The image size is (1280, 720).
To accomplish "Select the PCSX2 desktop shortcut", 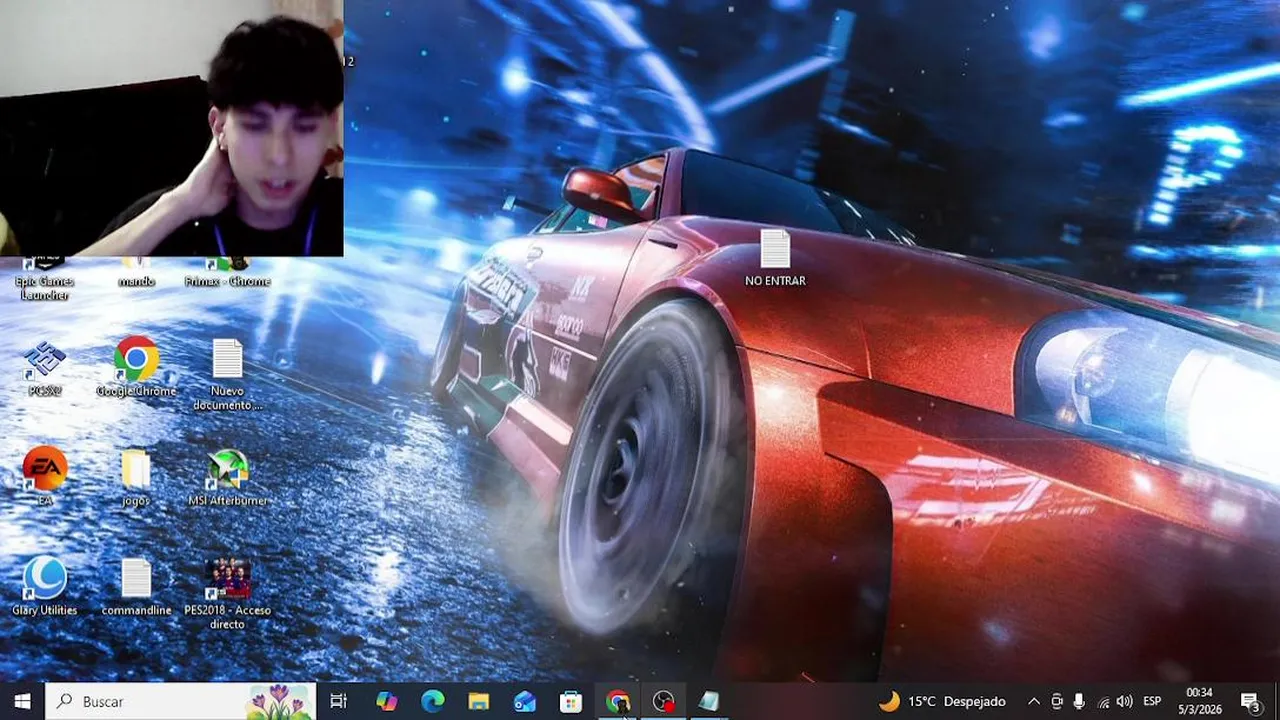I will [45, 367].
